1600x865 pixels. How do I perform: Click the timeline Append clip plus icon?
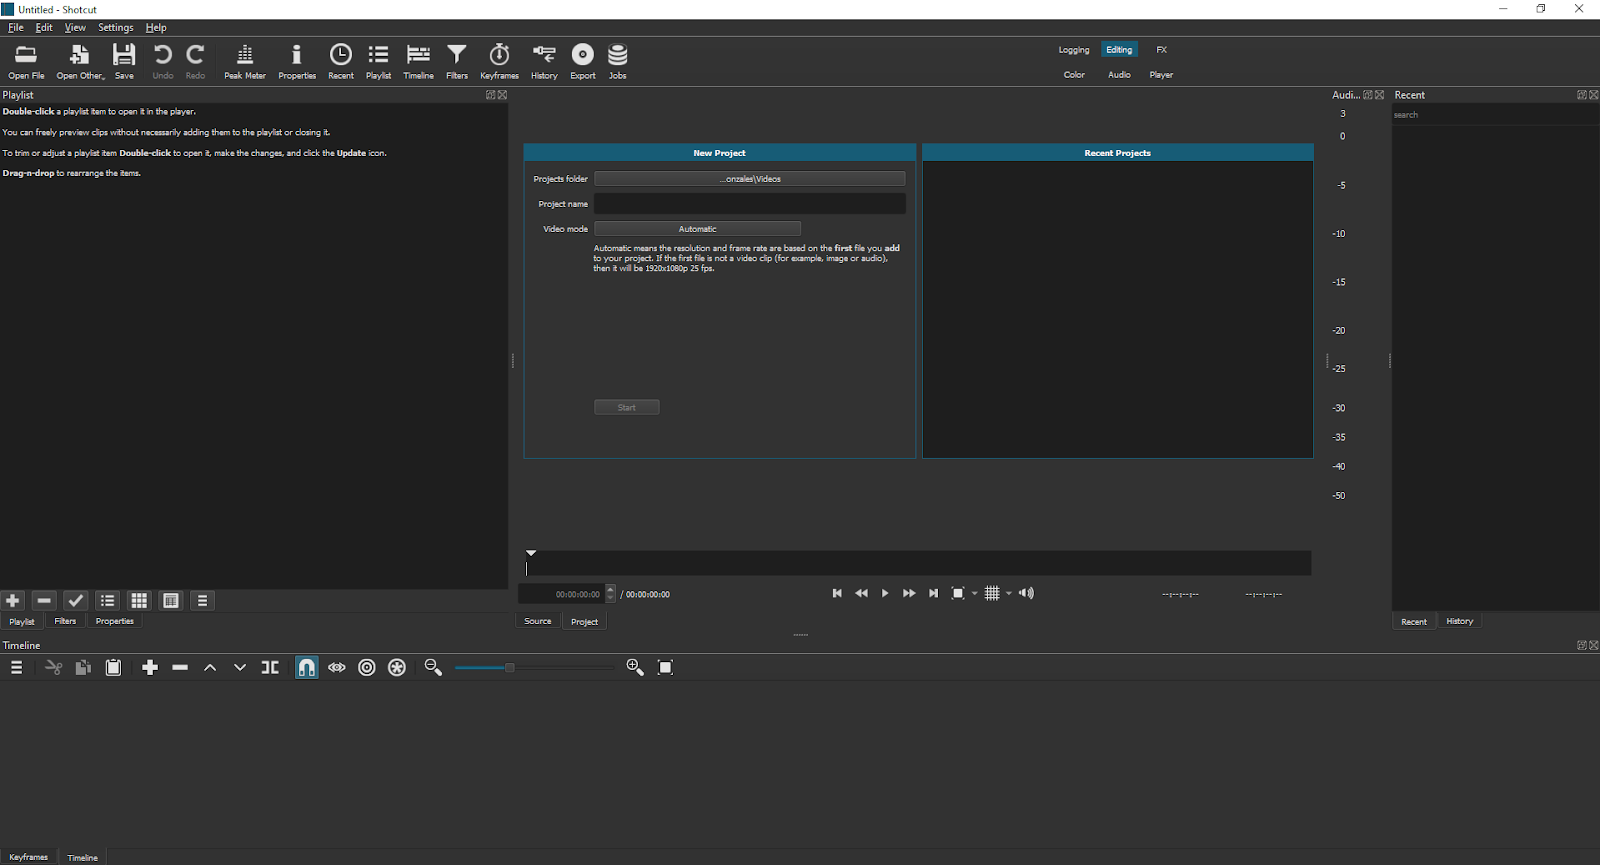click(150, 667)
